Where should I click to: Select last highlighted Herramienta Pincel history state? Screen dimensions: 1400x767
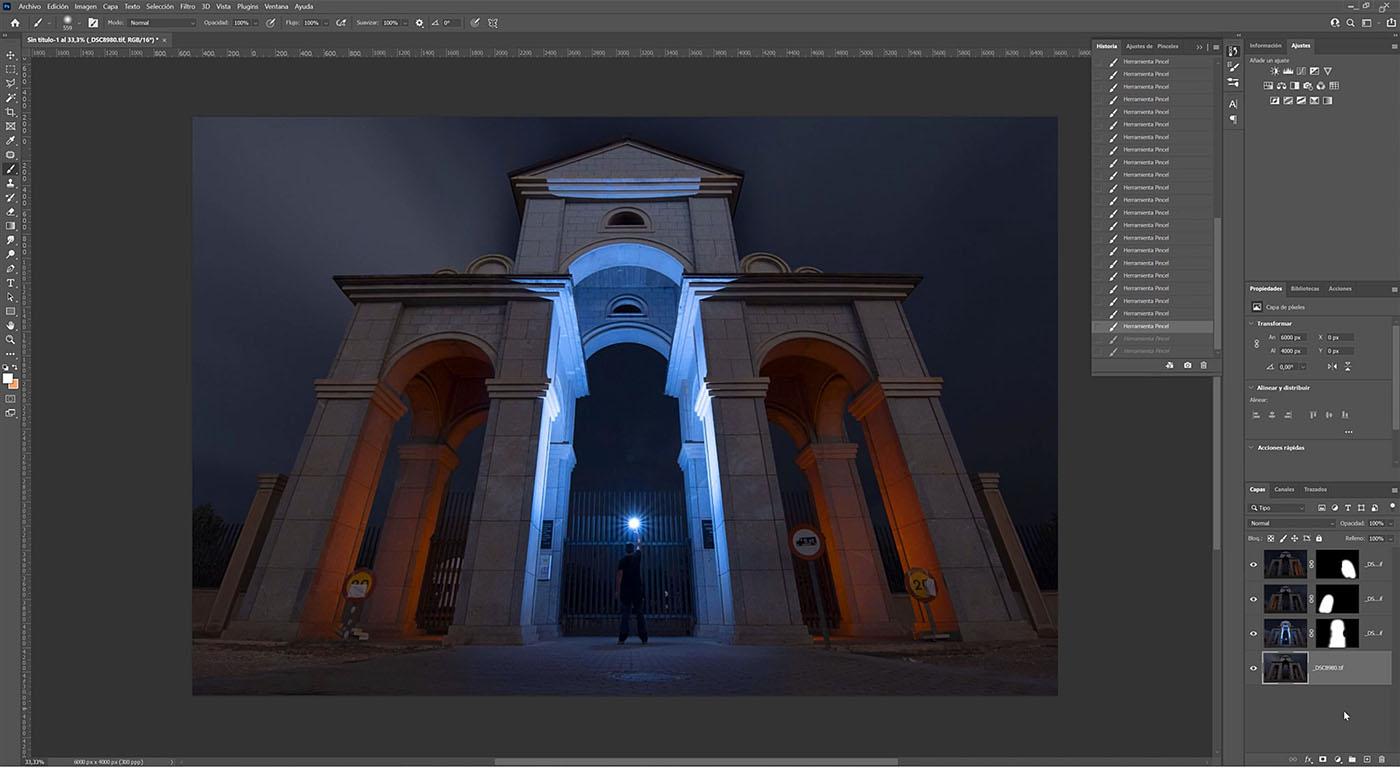point(1152,326)
